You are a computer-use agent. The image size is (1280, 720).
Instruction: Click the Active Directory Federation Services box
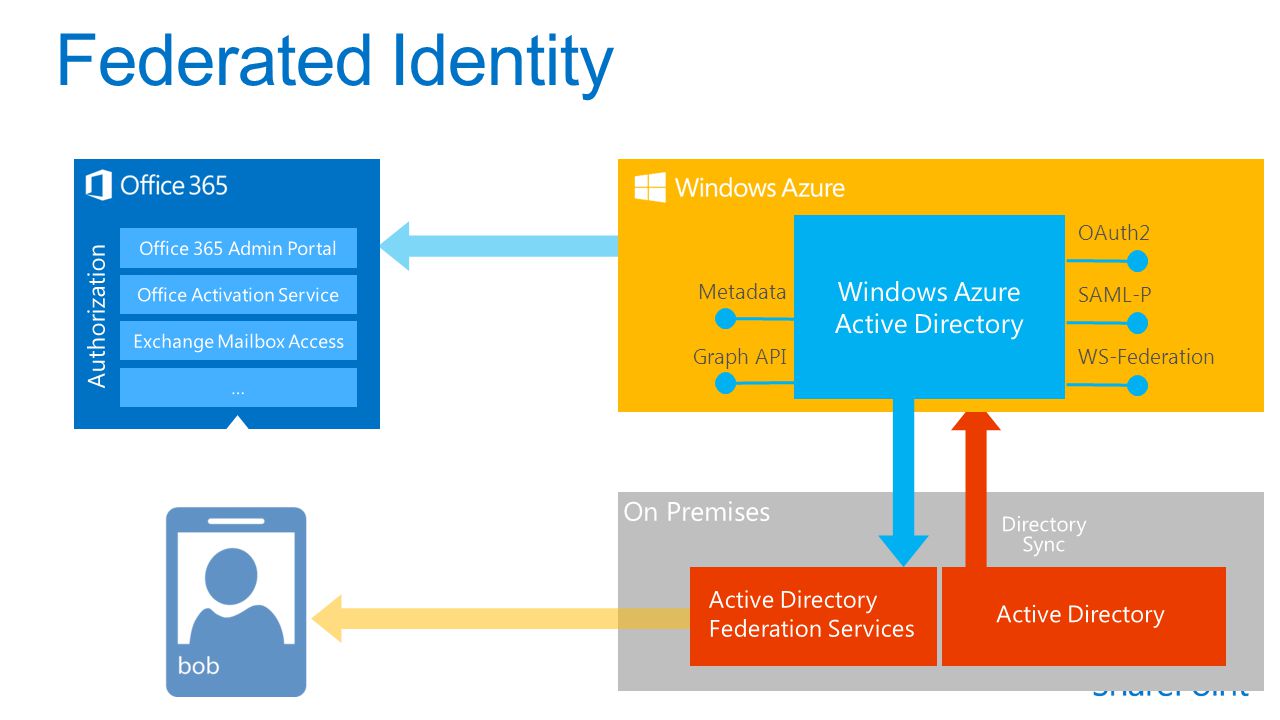pos(813,616)
